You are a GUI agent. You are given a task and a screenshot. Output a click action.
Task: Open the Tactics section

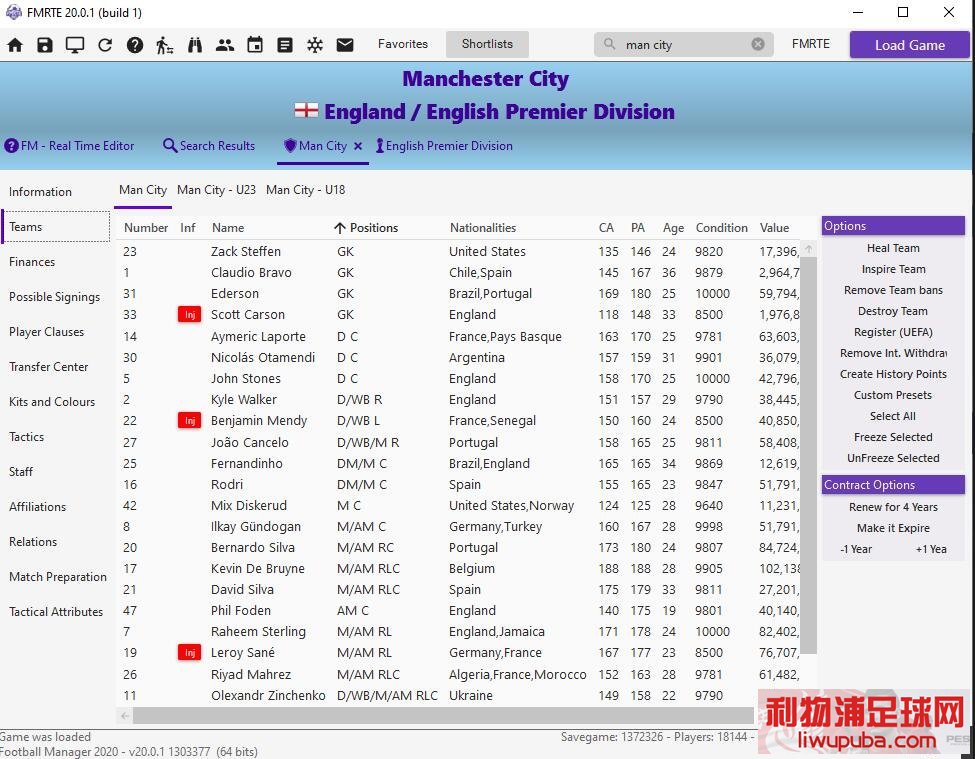click(x=27, y=437)
